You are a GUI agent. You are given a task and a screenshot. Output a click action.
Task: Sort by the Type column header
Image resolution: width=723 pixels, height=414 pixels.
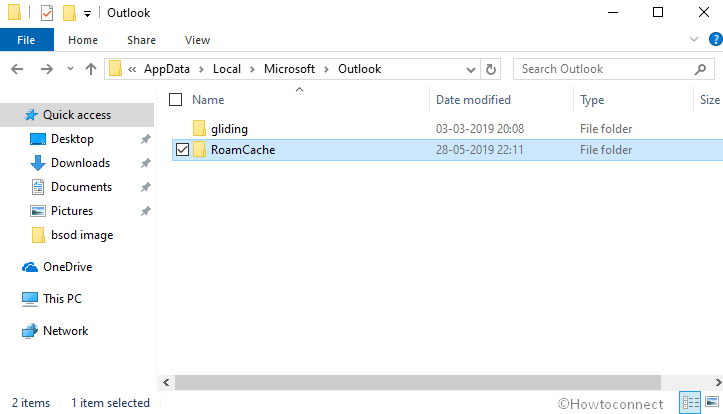tap(592, 100)
